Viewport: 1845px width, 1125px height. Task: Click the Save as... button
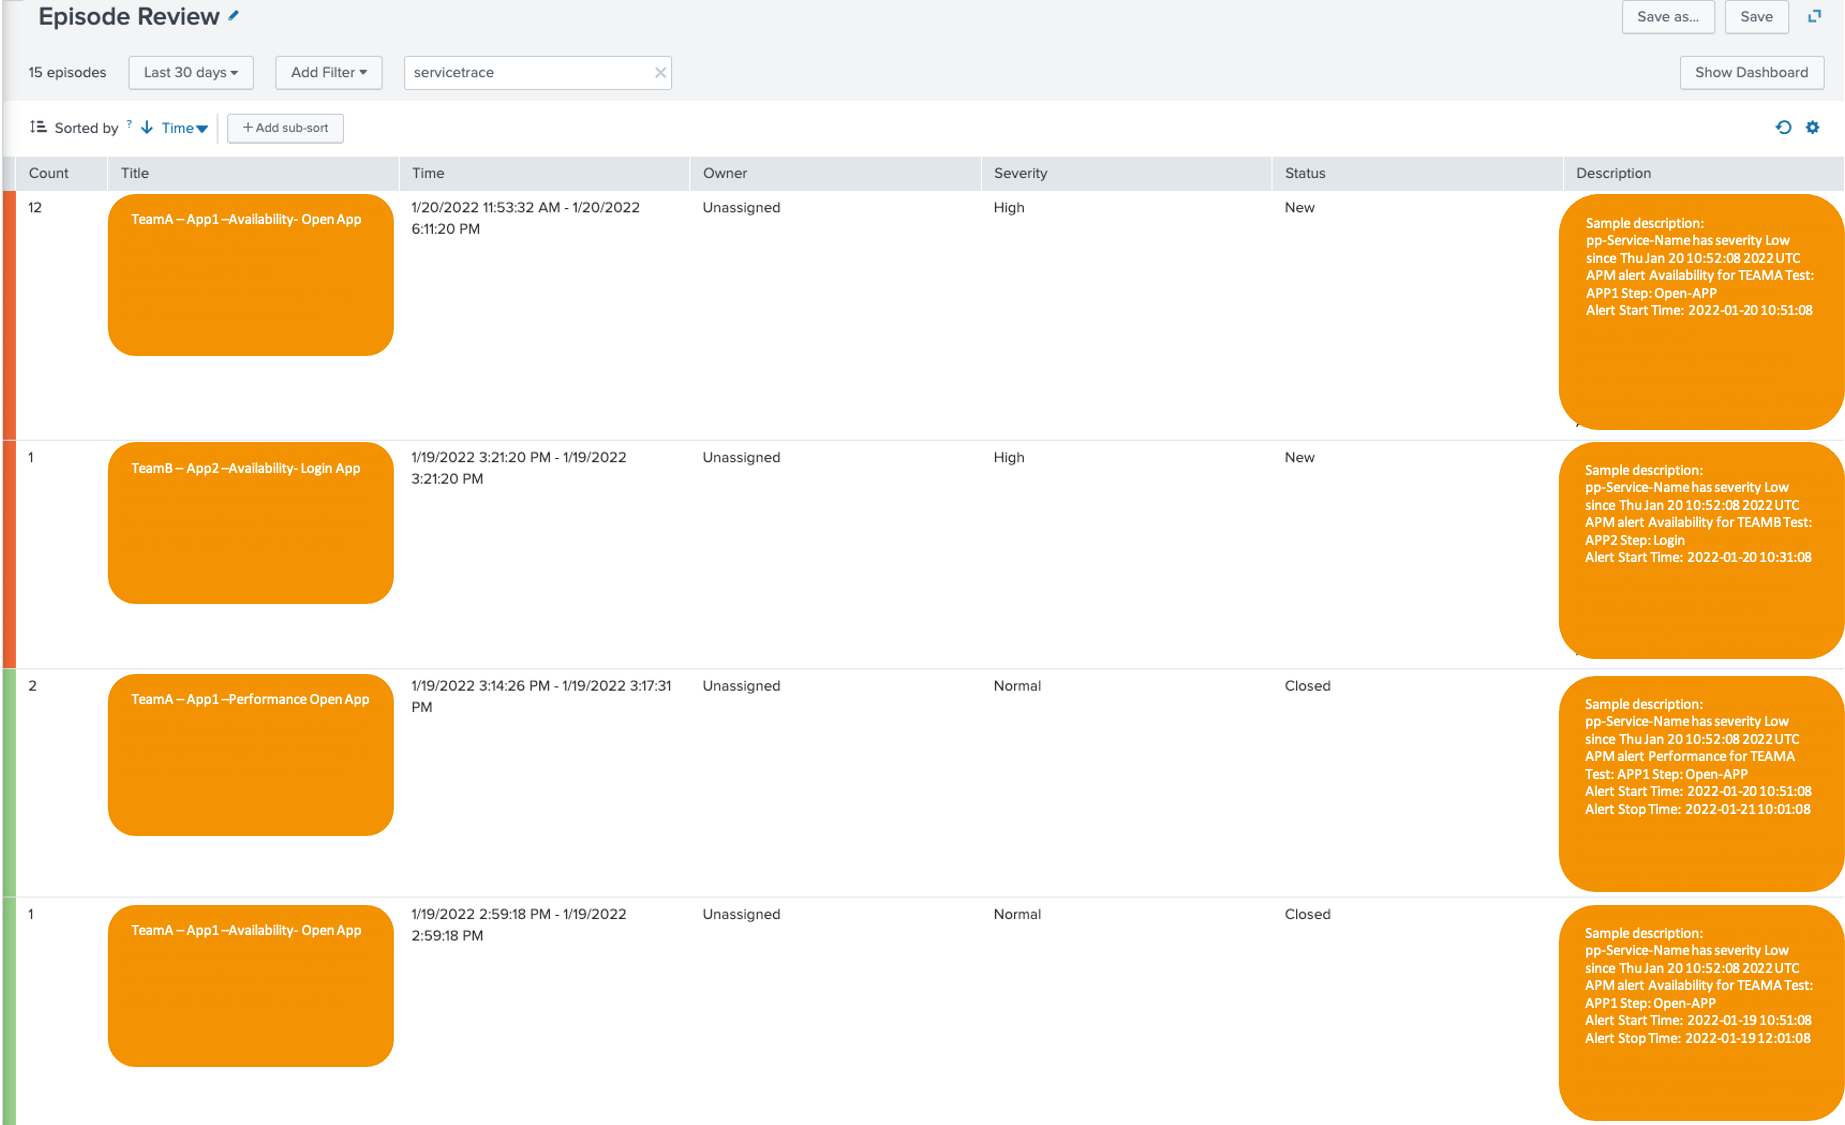(x=1668, y=17)
